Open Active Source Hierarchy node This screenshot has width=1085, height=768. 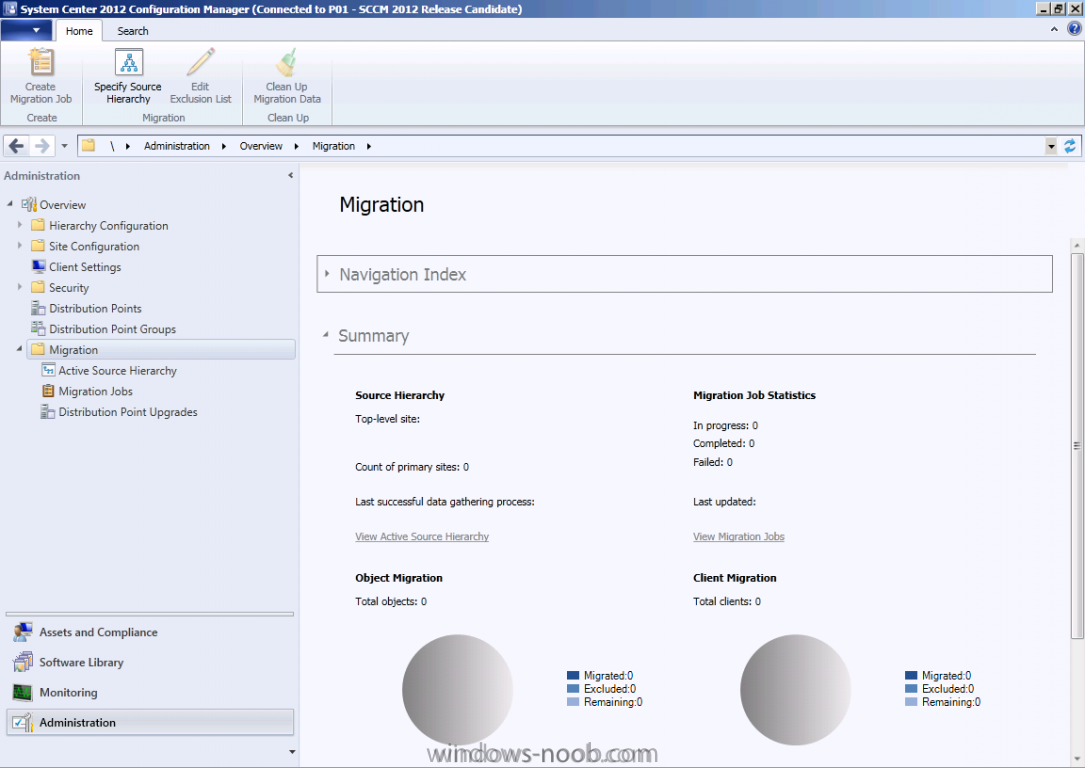tap(117, 371)
